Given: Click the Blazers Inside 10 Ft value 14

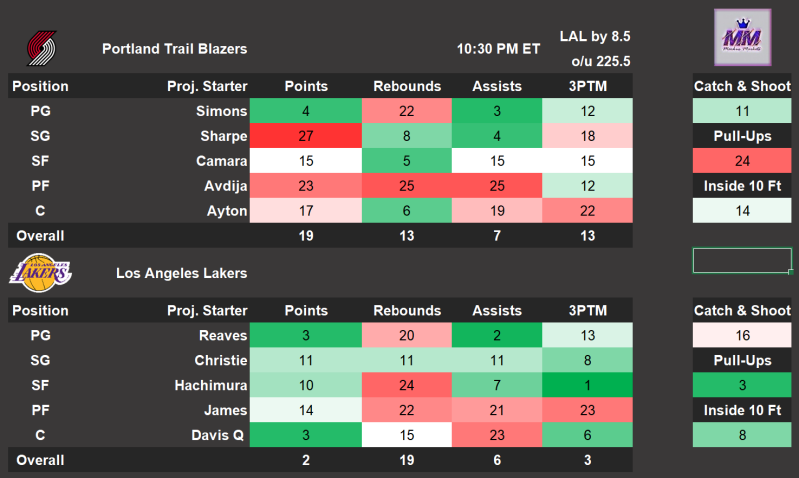Looking at the screenshot, I should coord(741,211).
